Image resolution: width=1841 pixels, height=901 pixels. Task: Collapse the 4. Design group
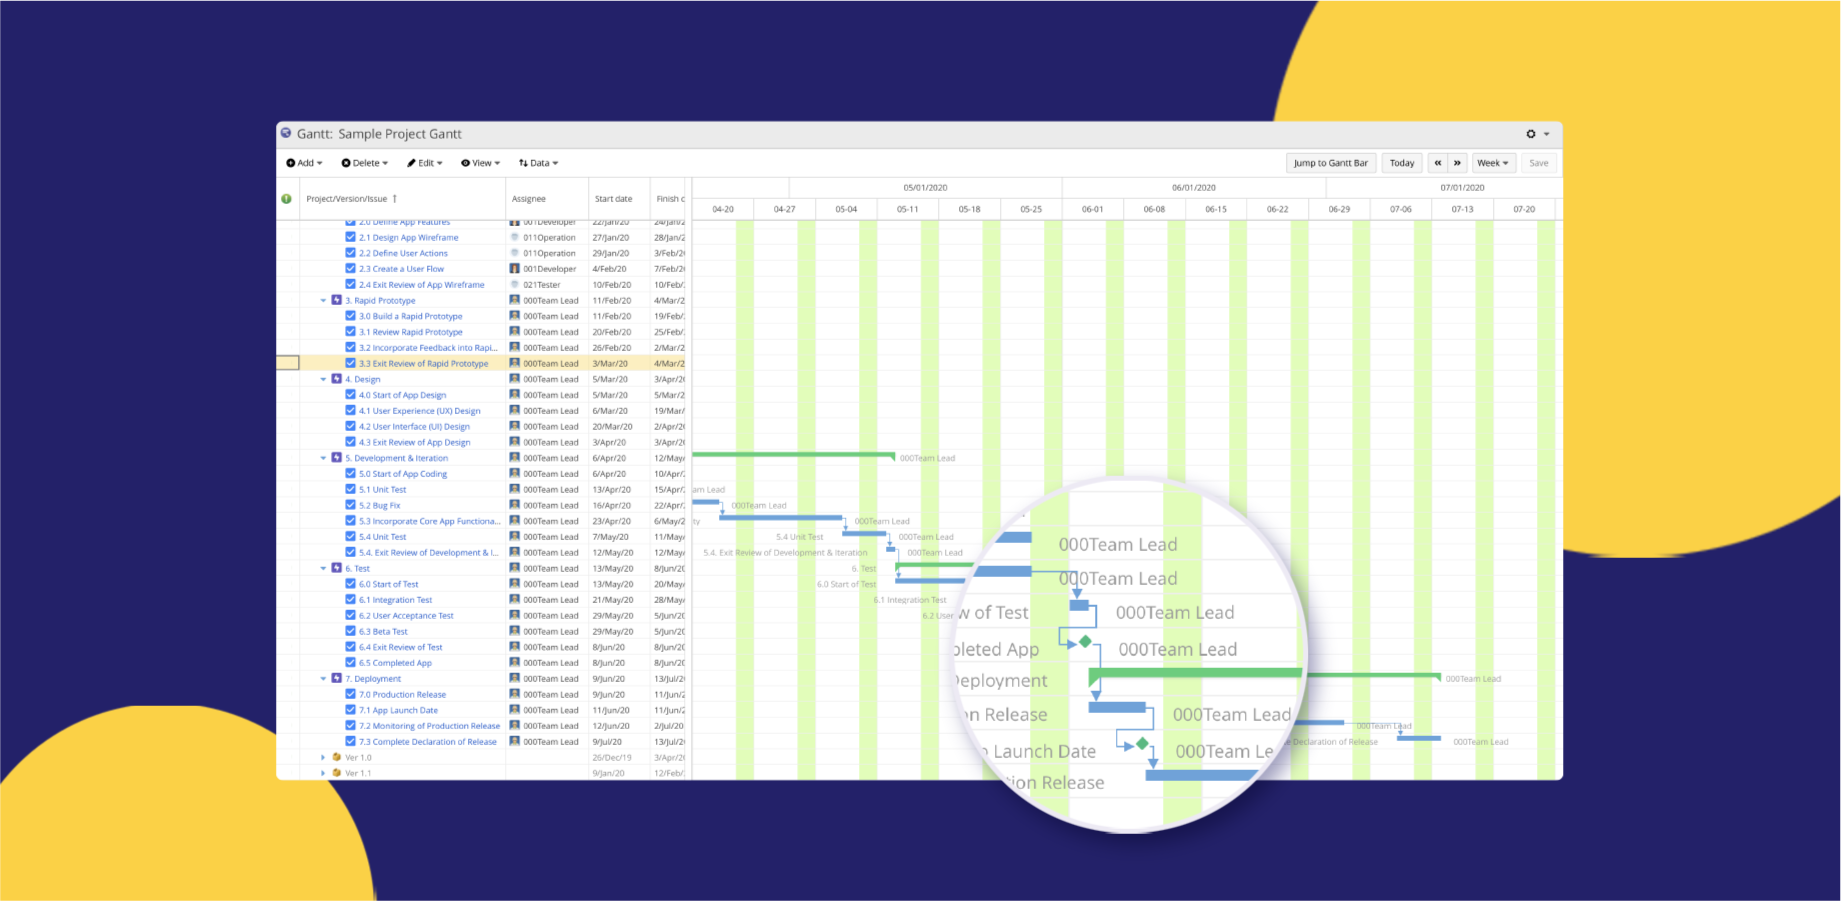click(x=323, y=379)
